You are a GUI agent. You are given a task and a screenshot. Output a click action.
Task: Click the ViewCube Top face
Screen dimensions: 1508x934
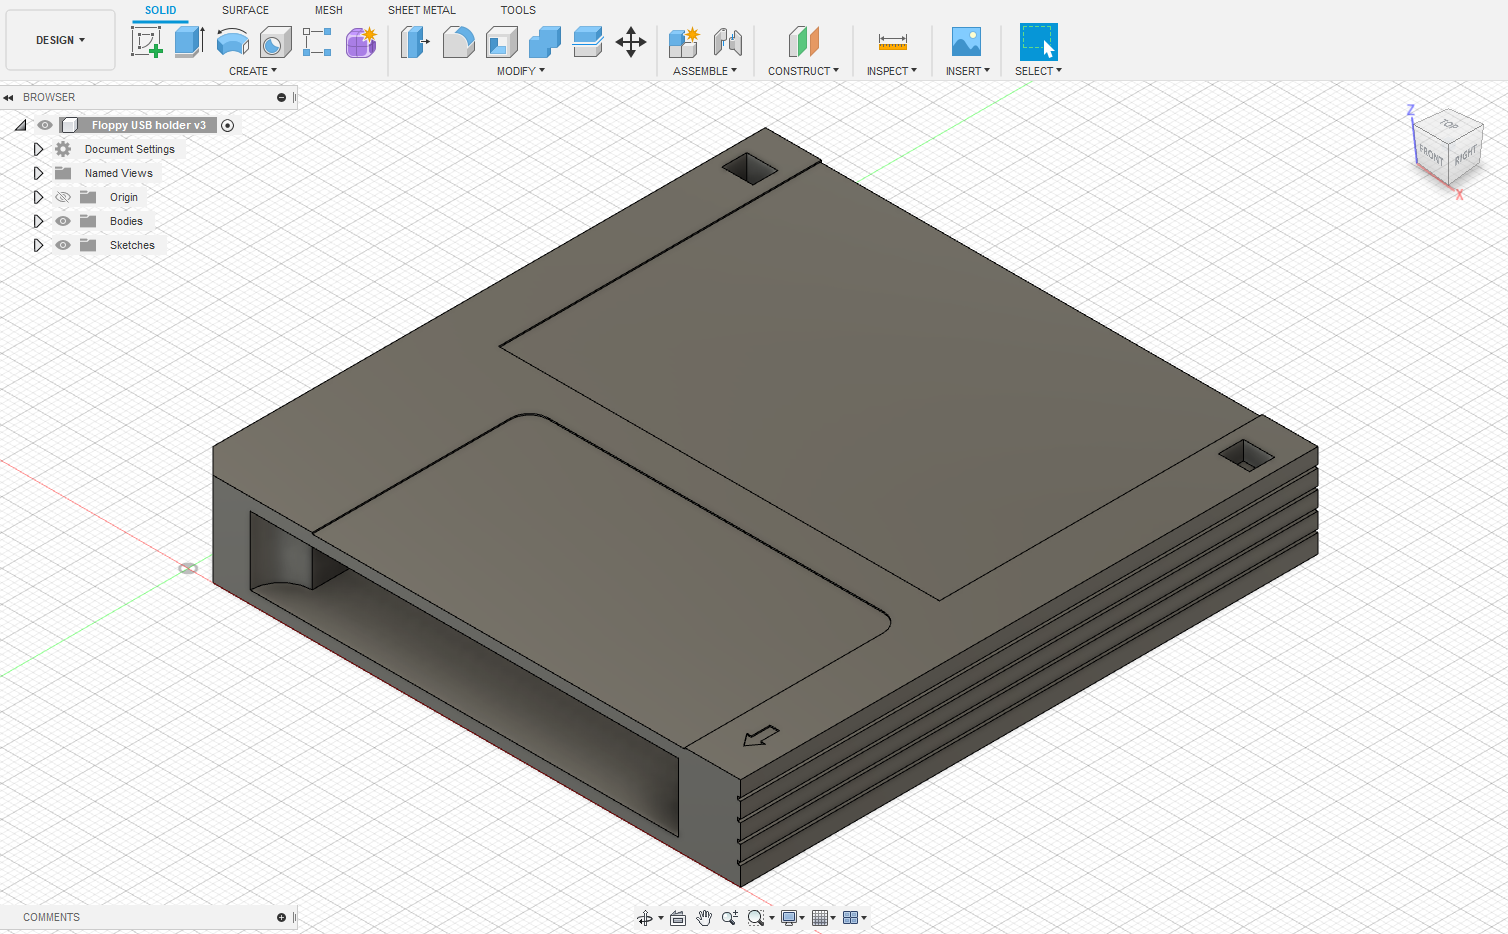point(1449,124)
